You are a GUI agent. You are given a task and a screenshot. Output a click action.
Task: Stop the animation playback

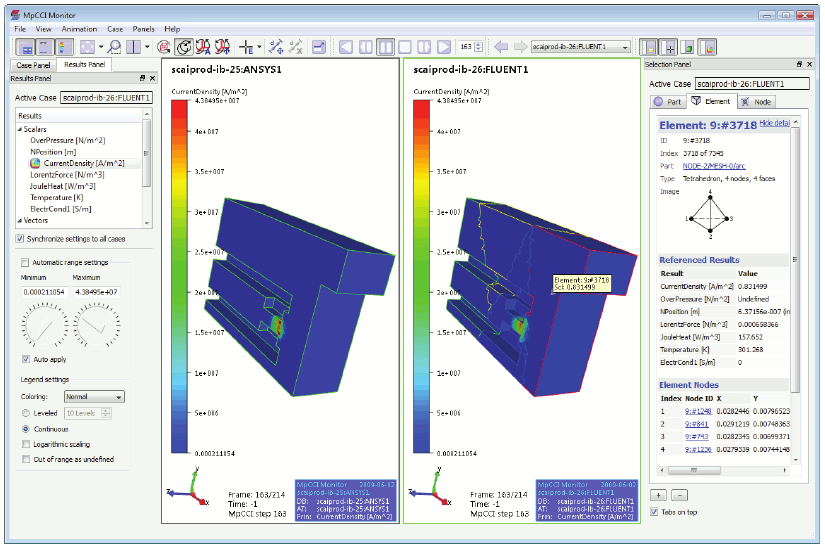click(x=405, y=47)
